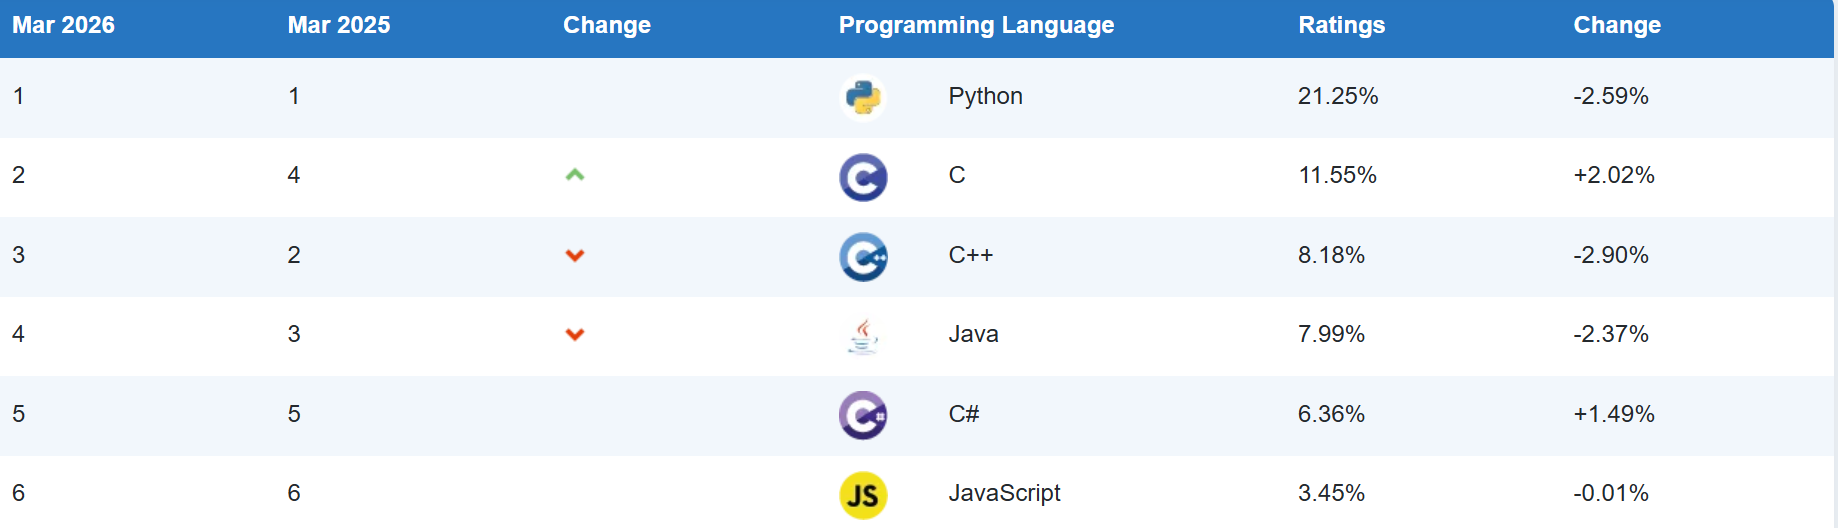This screenshot has height=528, width=1838.
Task: Click the green up arrow in C row
Action: click(575, 175)
